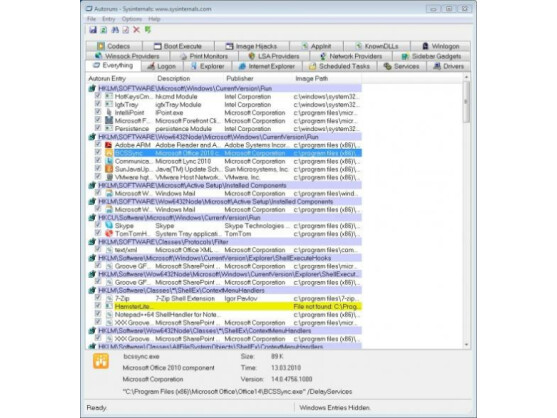Click the Adobe ARM entry icon
This screenshot has width=557, height=418.
[109, 145]
